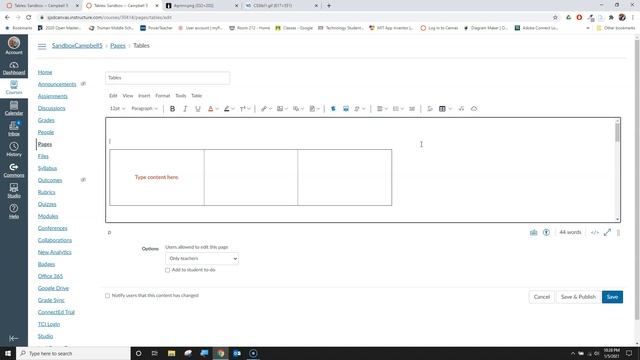640x360 pixels.
Task: Open Calendar in the global navigation
Action: [14, 109]
